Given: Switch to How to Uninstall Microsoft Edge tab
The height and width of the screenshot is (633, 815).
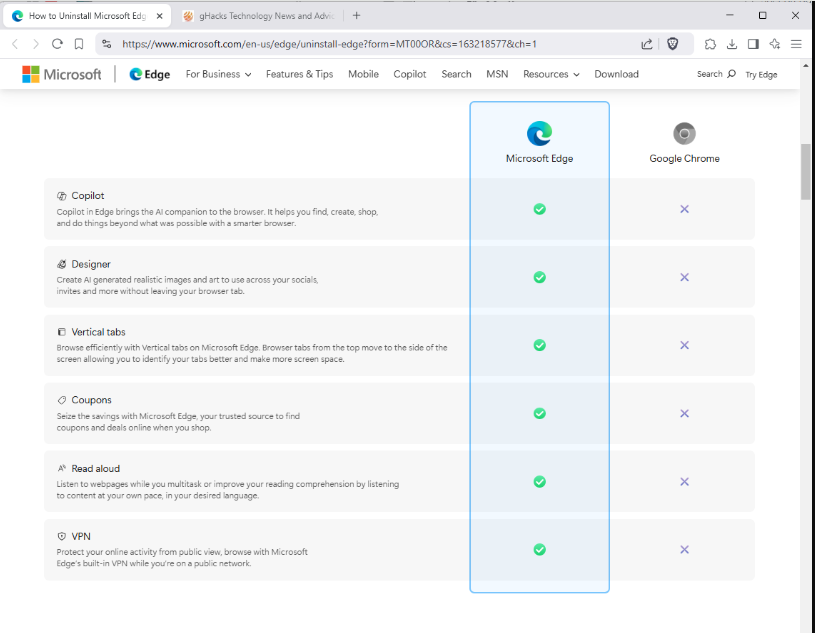Looking at the screenshot, I should 87,16.
